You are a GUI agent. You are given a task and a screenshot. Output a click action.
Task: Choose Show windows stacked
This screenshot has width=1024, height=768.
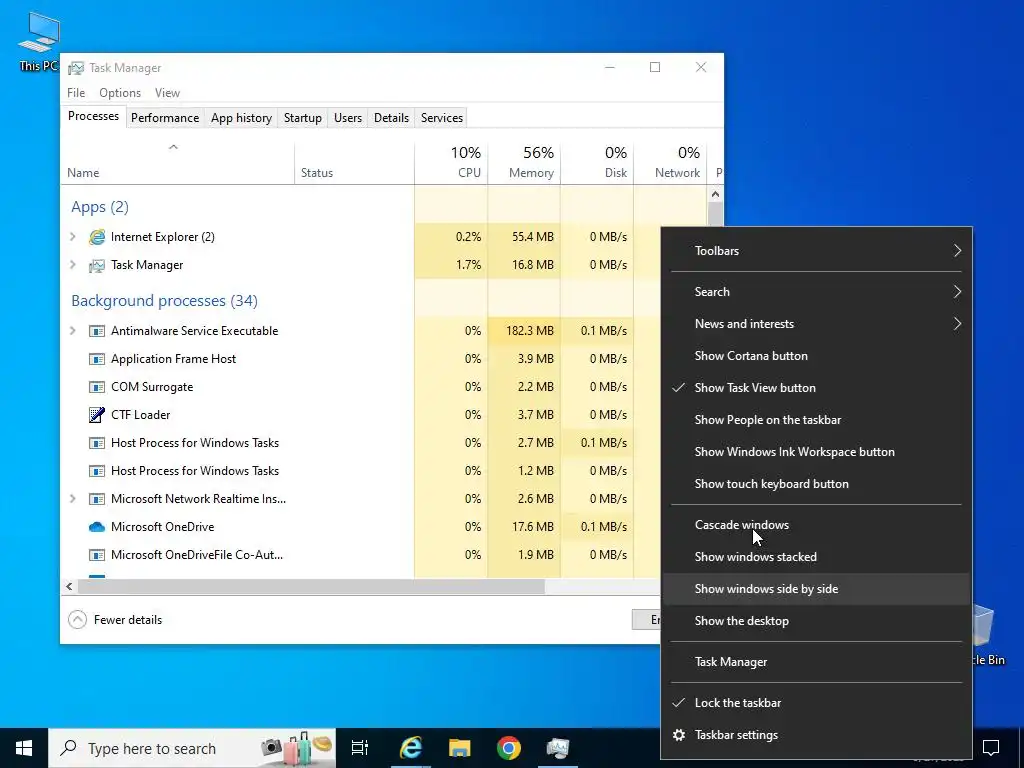pyautogui.click(x=816, y=557)
